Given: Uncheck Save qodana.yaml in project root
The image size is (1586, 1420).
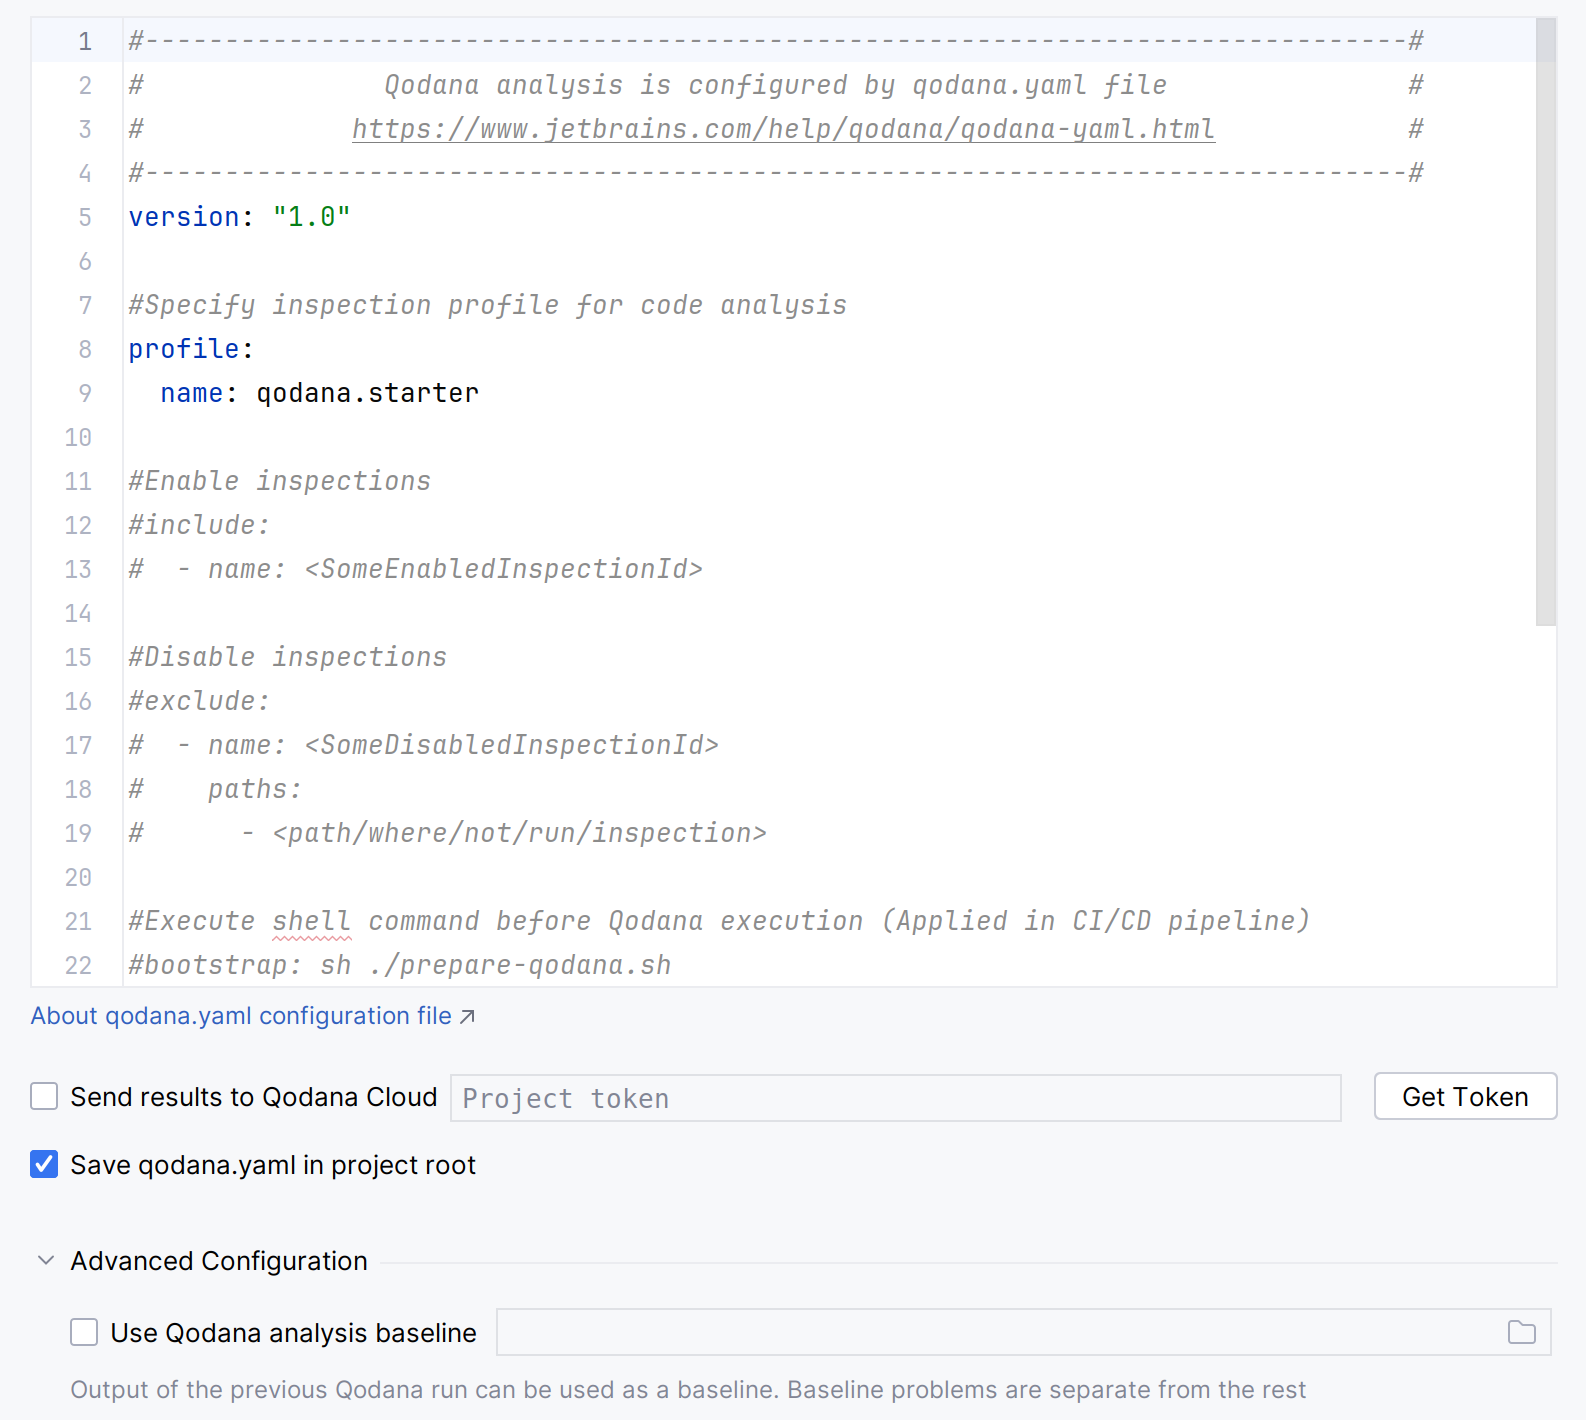Looking at the screenshot, I should coord(44,1165).
